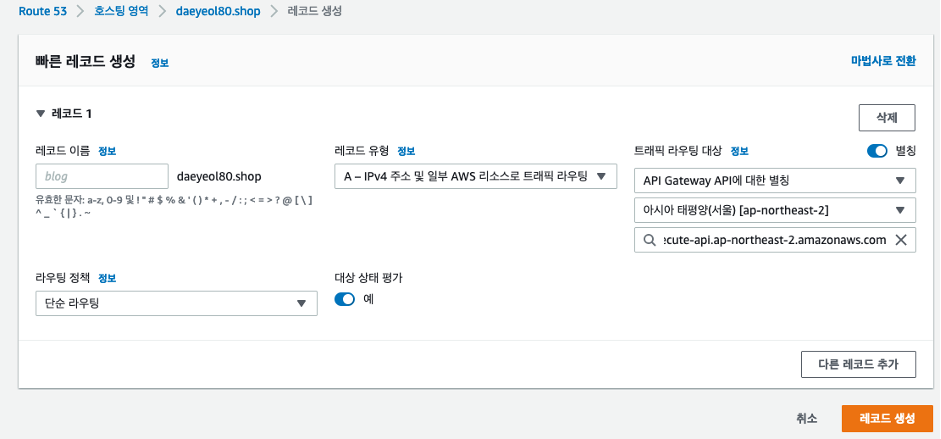Click the 삭제 button
The height and width of the screenshot is (439, 941).
(x=887, y=118)
